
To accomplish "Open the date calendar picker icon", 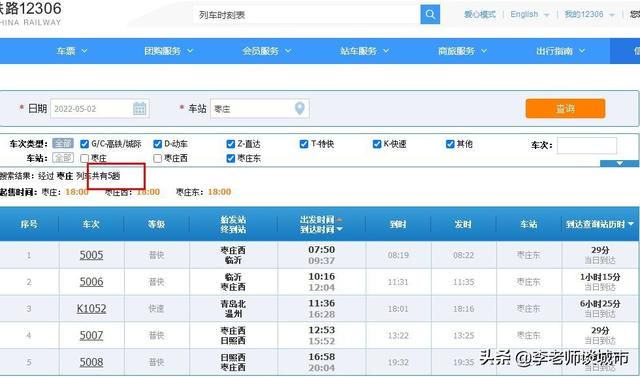I will (140, 109).
